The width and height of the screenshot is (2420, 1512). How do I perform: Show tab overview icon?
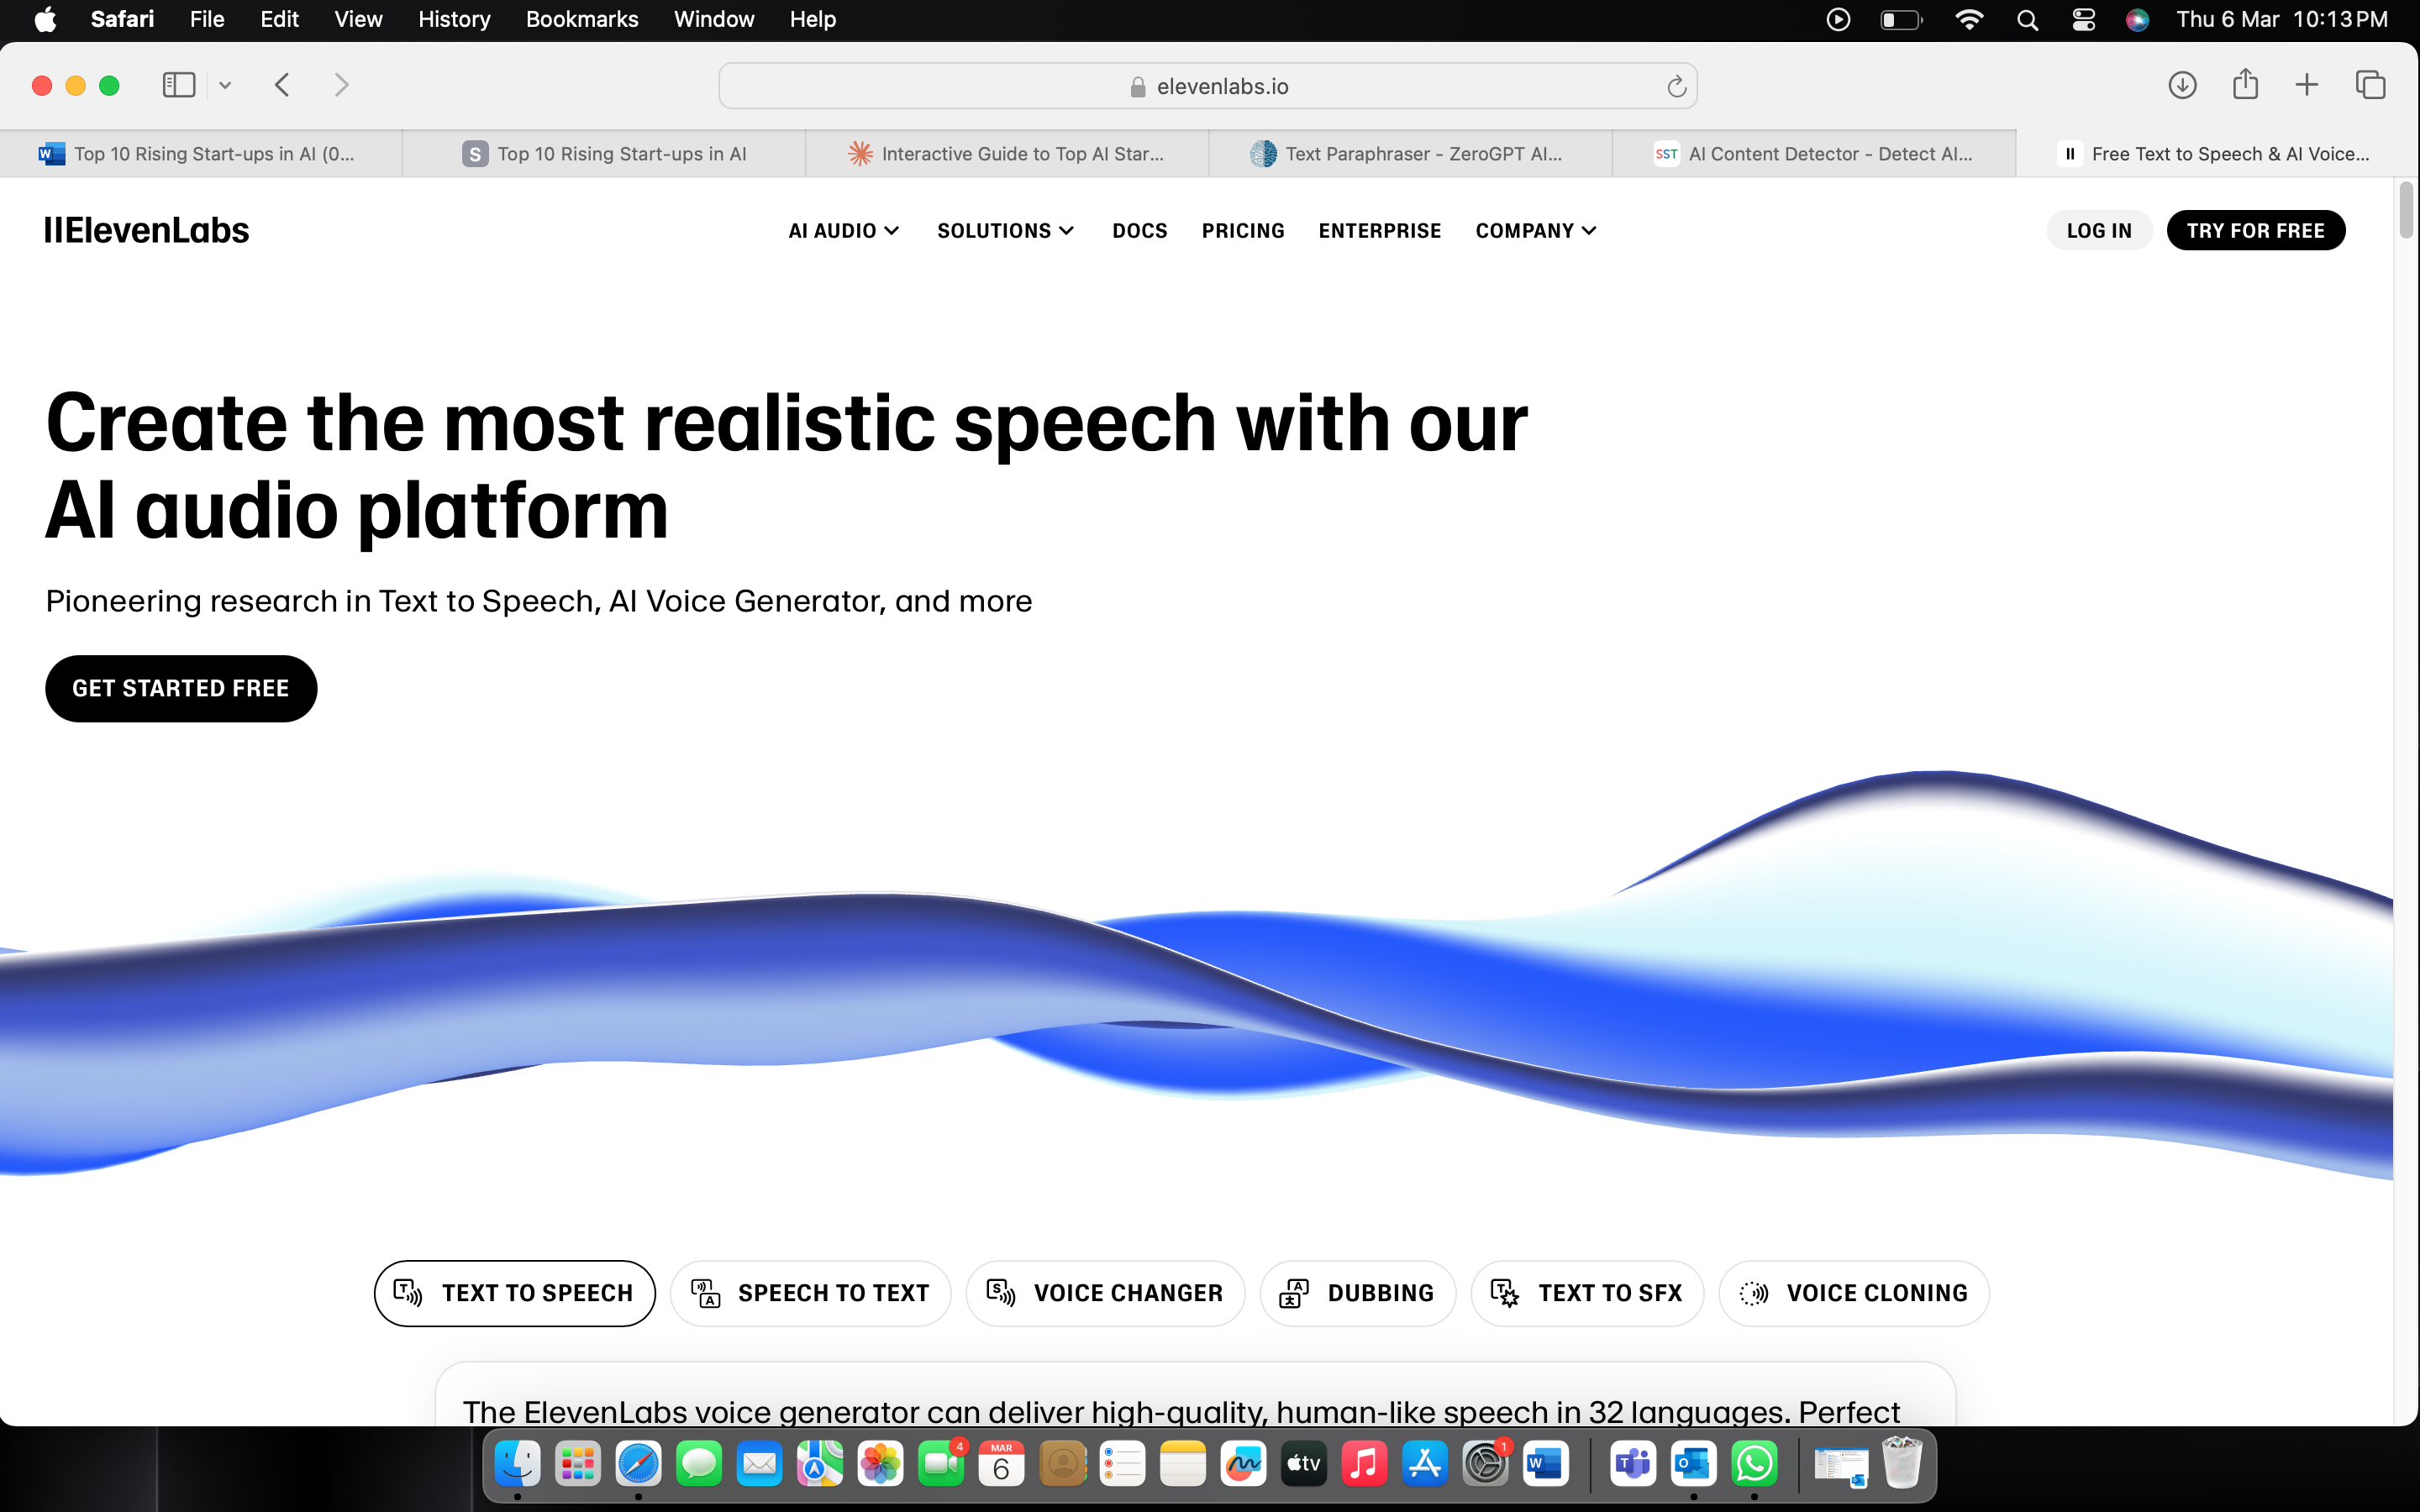tap(2370, 85)
